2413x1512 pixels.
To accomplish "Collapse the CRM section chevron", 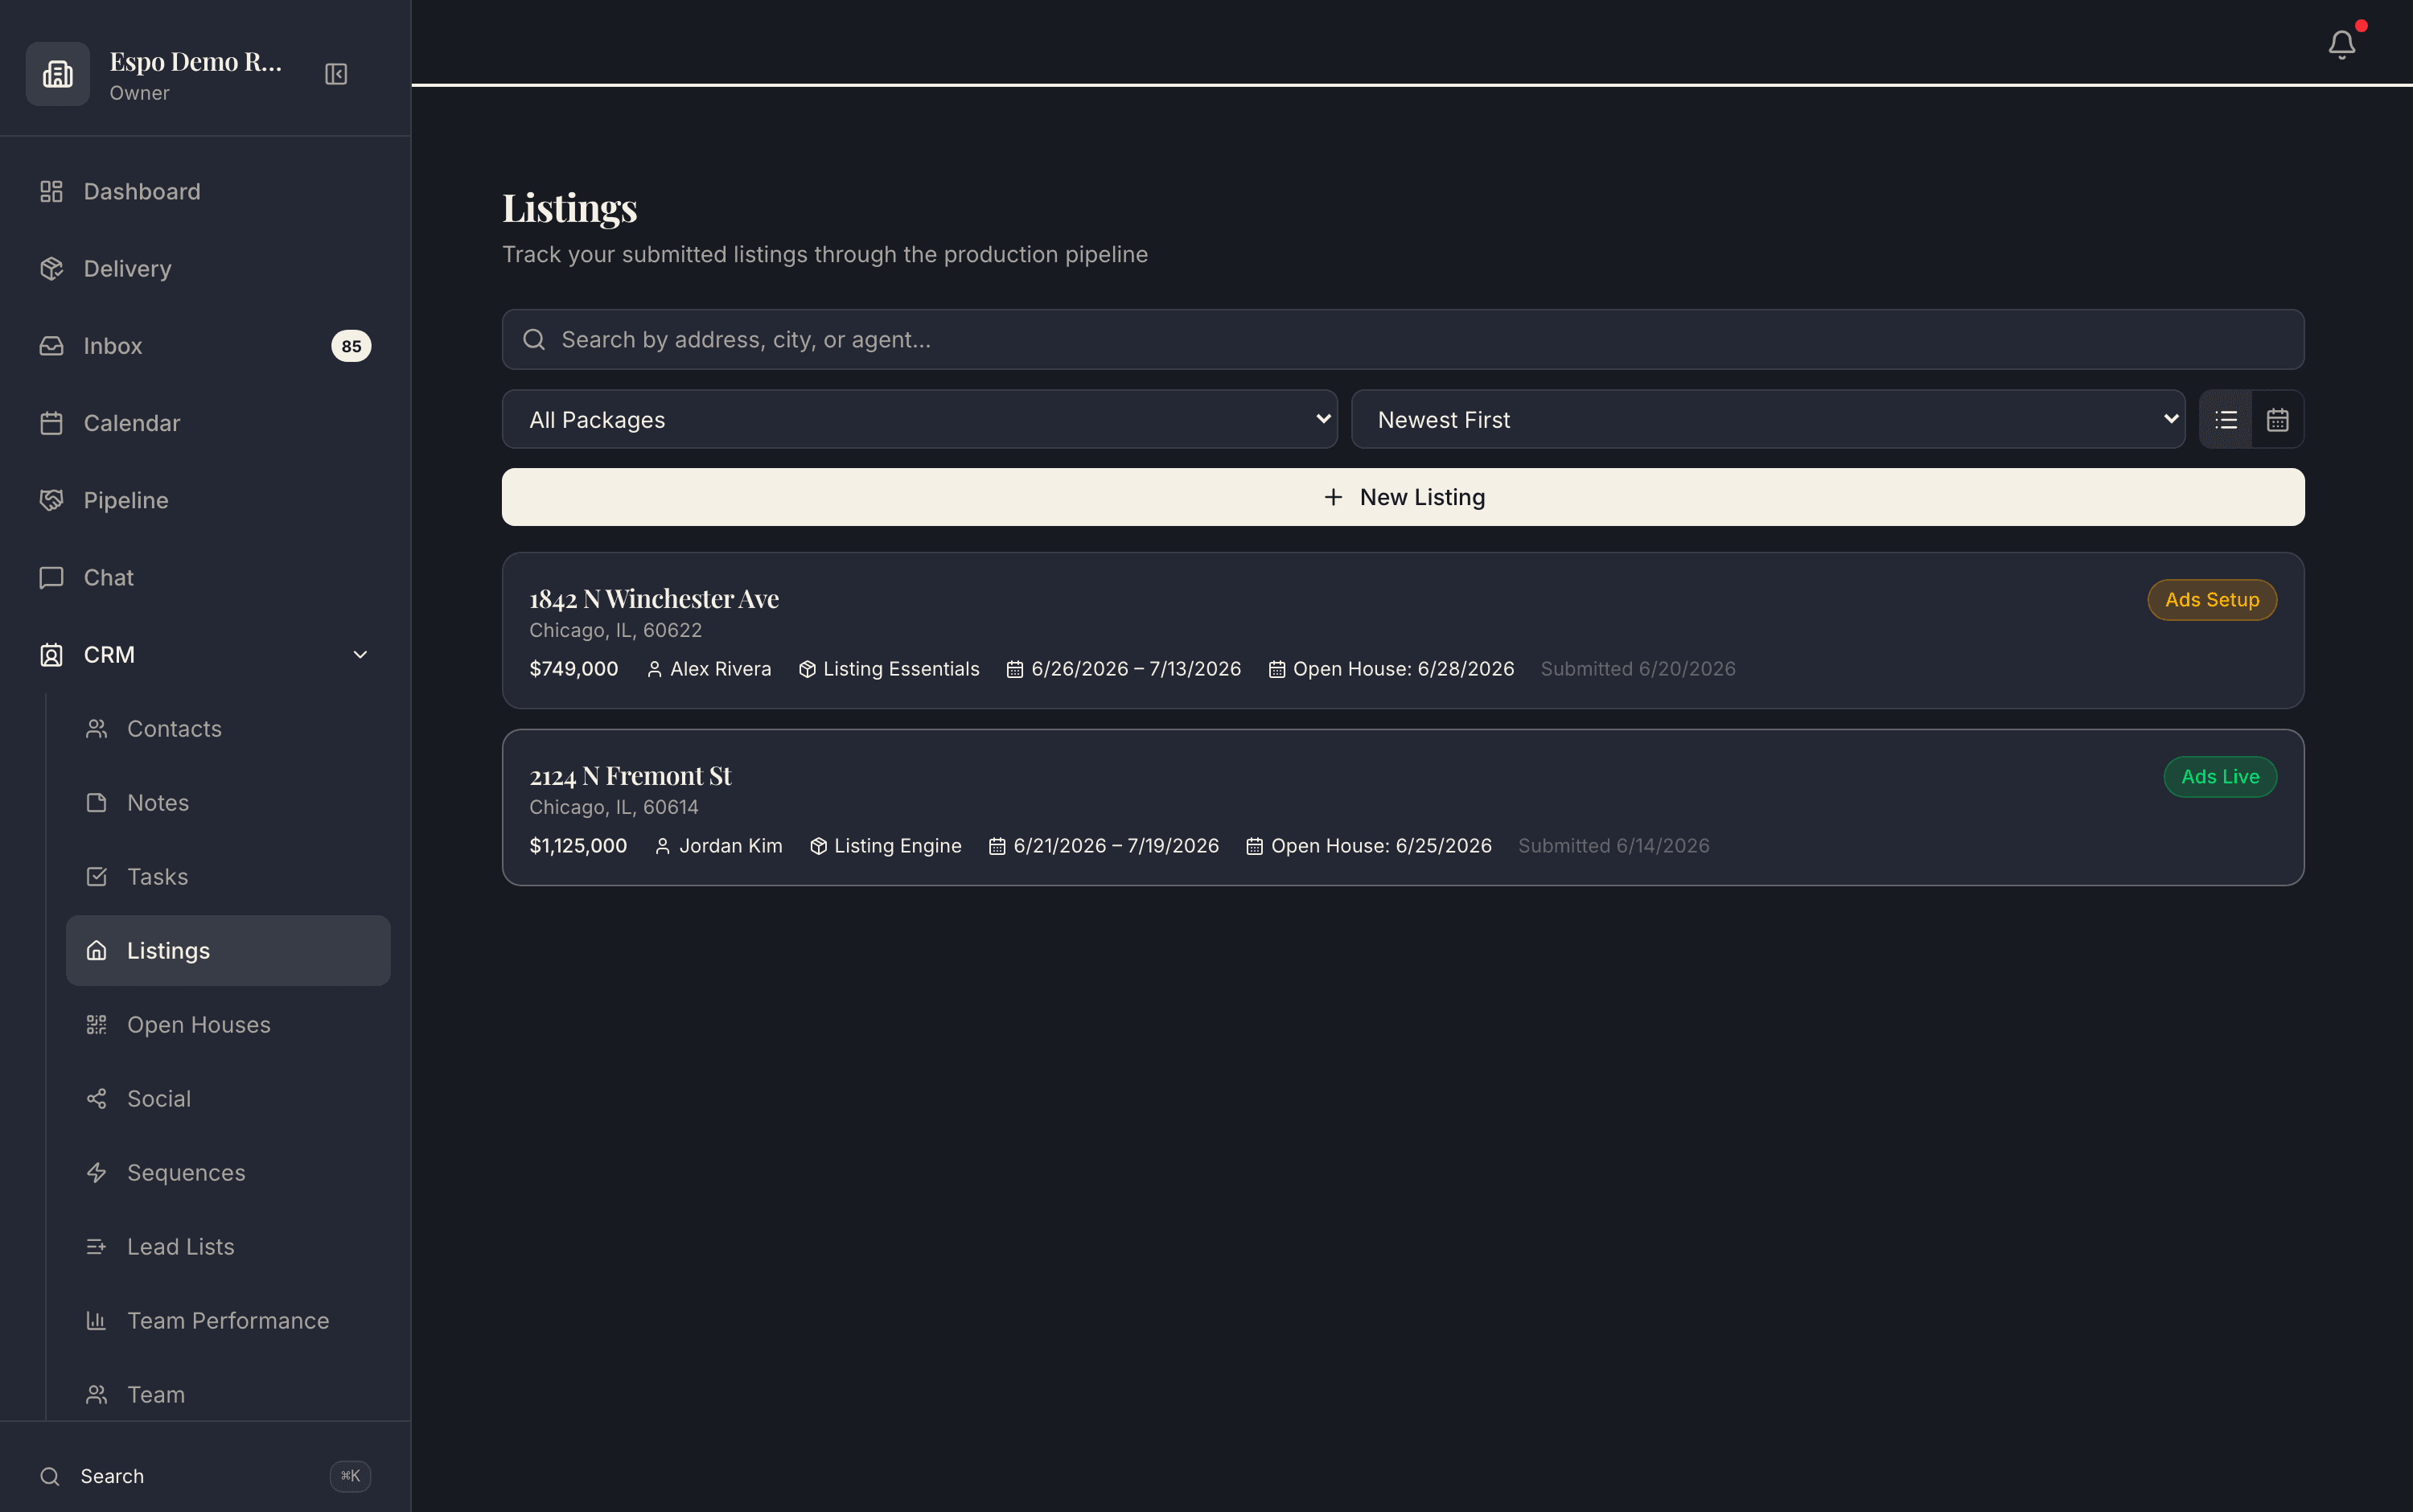I will pyautogui.click(x=360, y=655).
